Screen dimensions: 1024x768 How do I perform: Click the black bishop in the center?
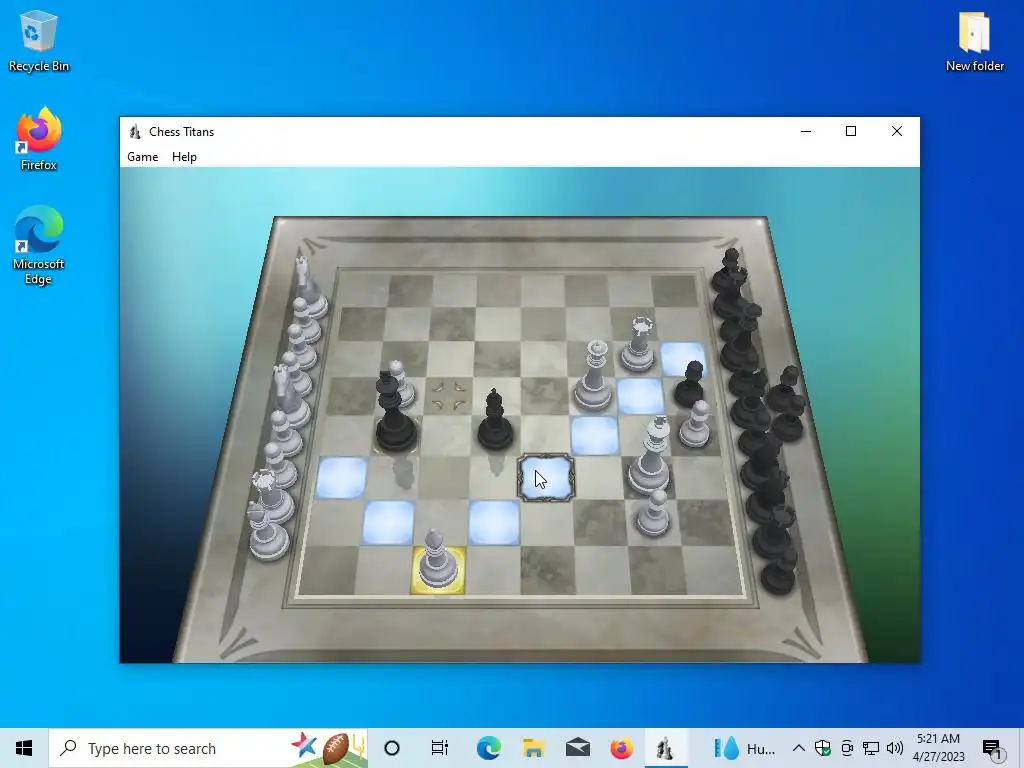coord(495,419)
